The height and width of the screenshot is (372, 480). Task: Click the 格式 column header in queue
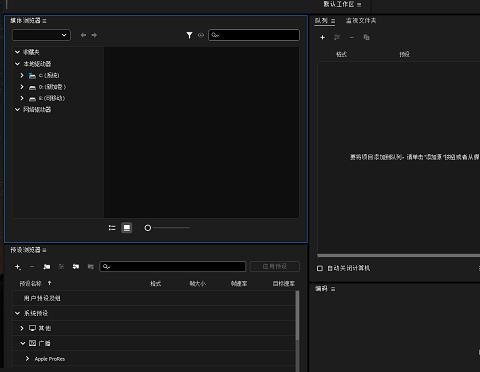341,54
